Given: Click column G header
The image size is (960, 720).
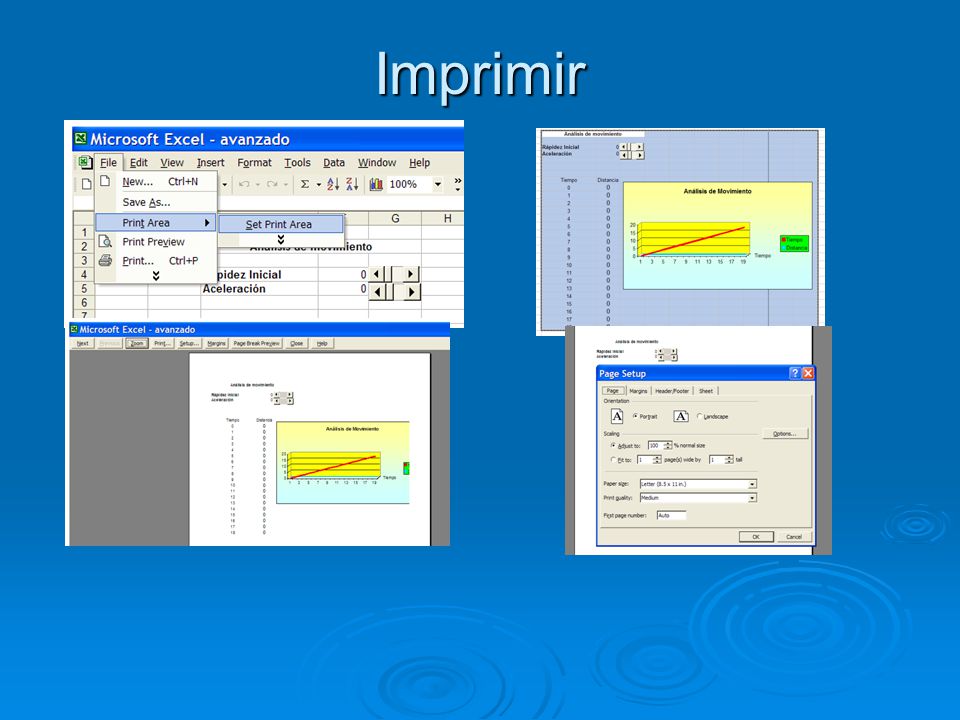Looking at the screenshot, I should [x=395, y=219].
